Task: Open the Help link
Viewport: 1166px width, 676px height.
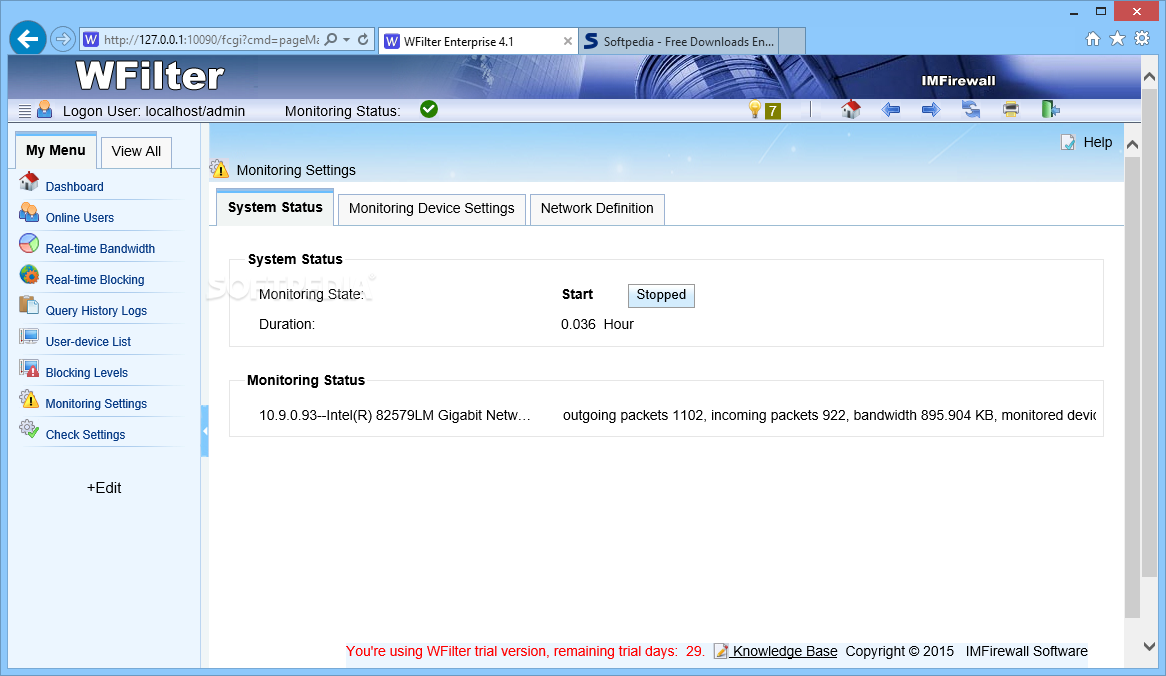Action: [1098, 142]
